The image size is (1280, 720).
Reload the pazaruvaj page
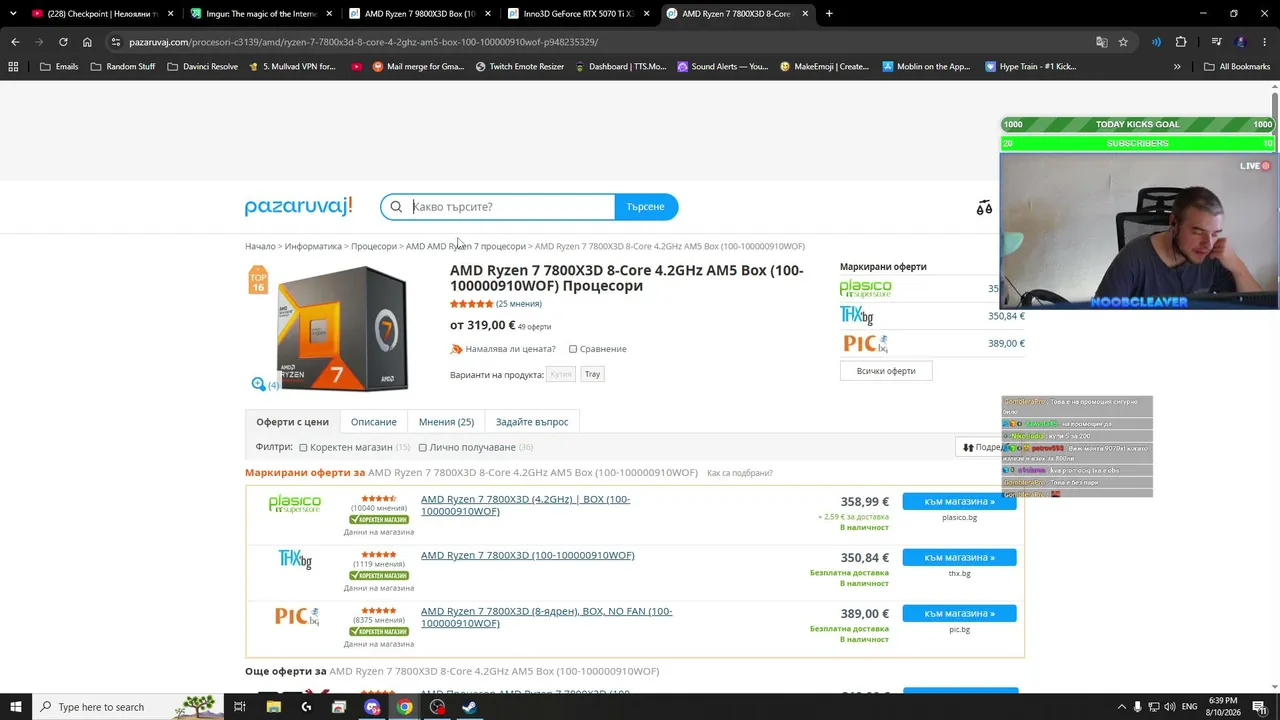(x=63, y=42)
